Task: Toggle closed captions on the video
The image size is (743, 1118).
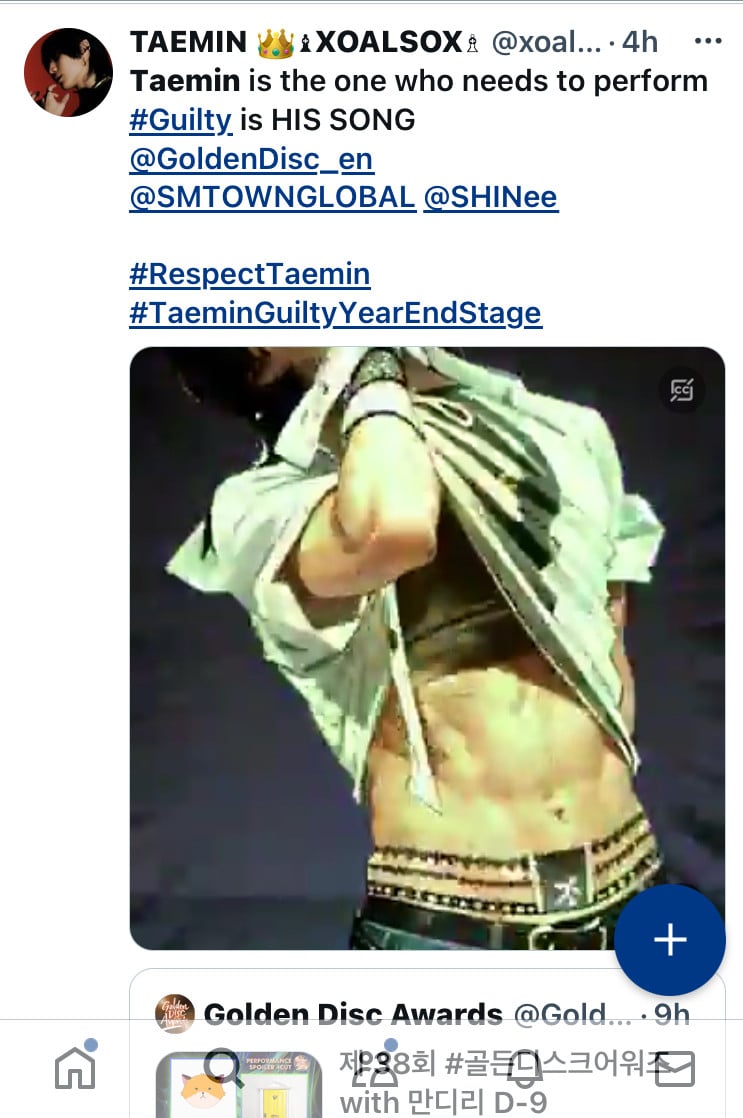Action: point(681,390)
